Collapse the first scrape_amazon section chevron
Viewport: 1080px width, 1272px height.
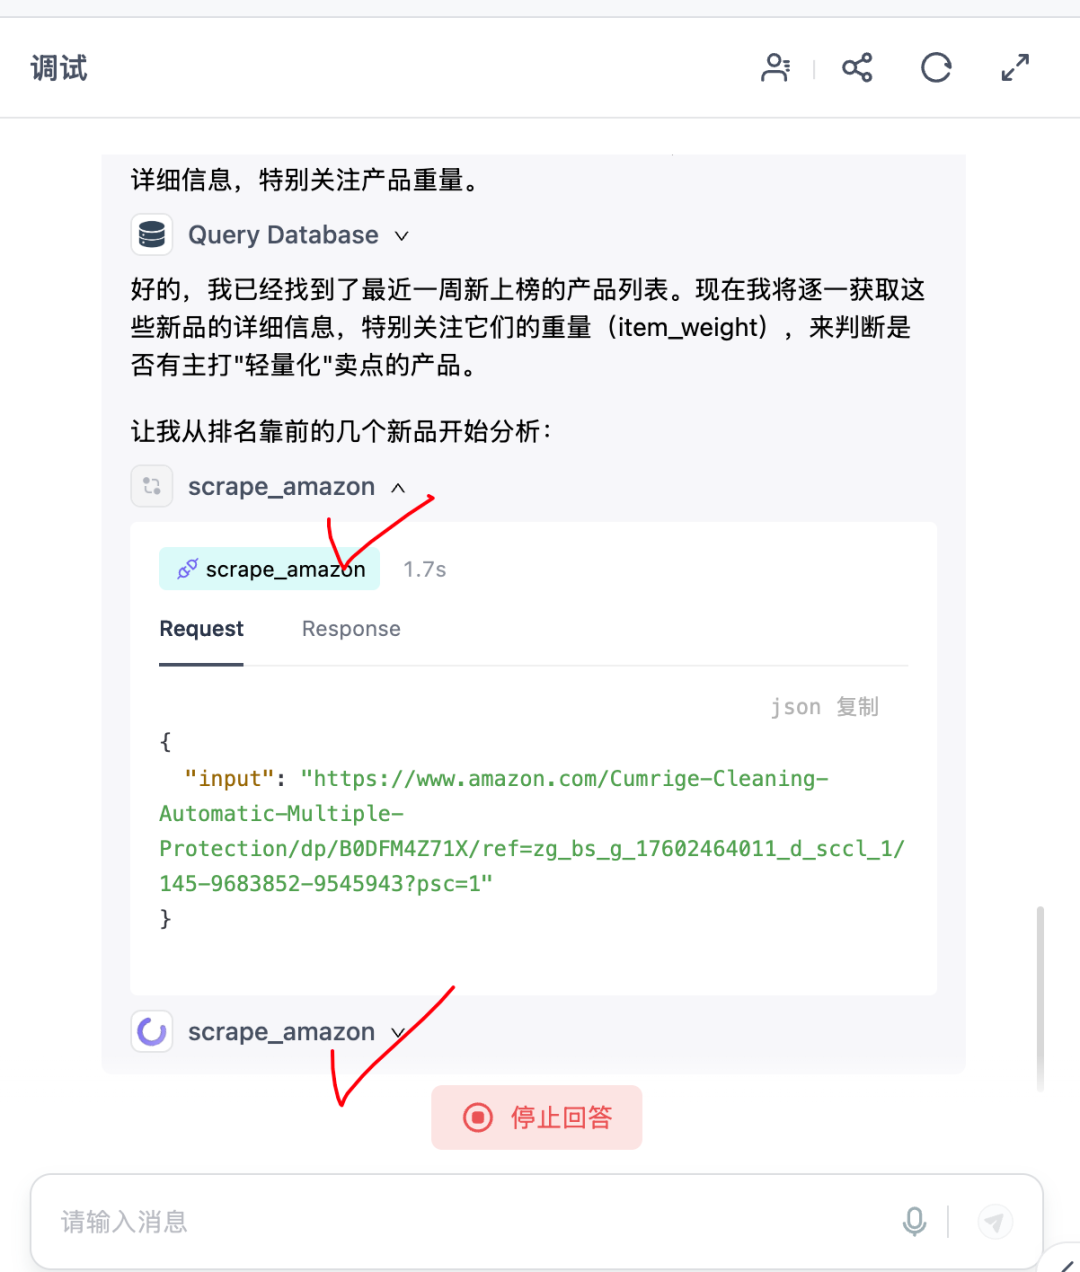coord(398,487)
